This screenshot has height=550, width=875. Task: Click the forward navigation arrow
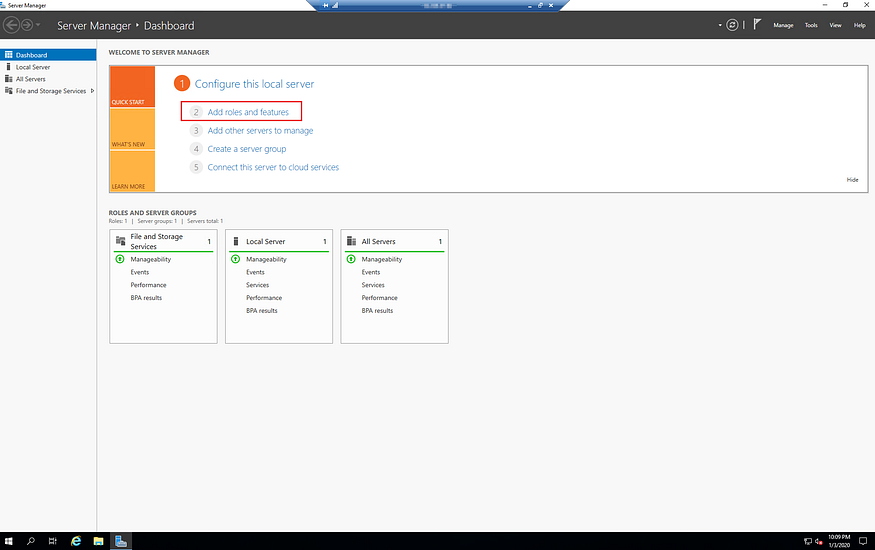point(26,25)
